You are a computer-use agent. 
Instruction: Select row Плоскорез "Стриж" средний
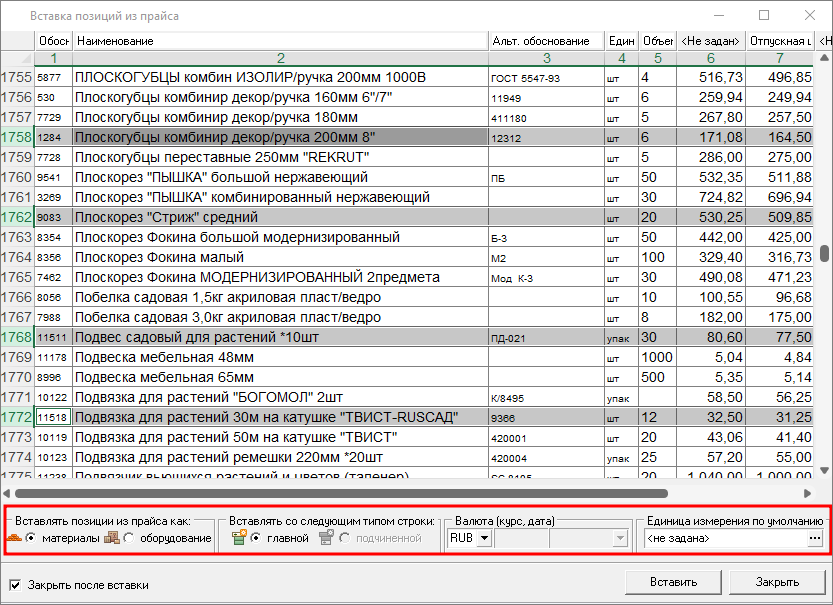click(280, 217)
